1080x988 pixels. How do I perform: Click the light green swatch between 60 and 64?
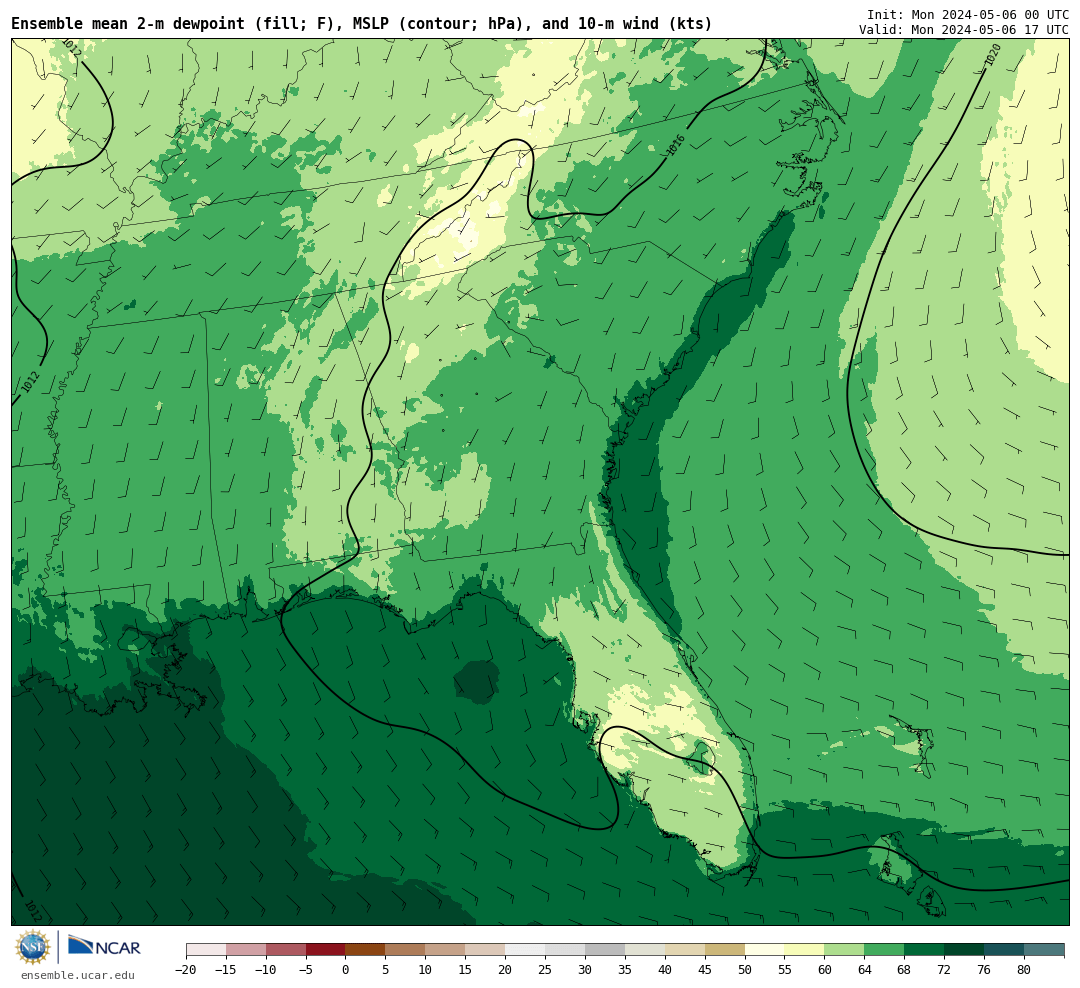pos(845,950)
